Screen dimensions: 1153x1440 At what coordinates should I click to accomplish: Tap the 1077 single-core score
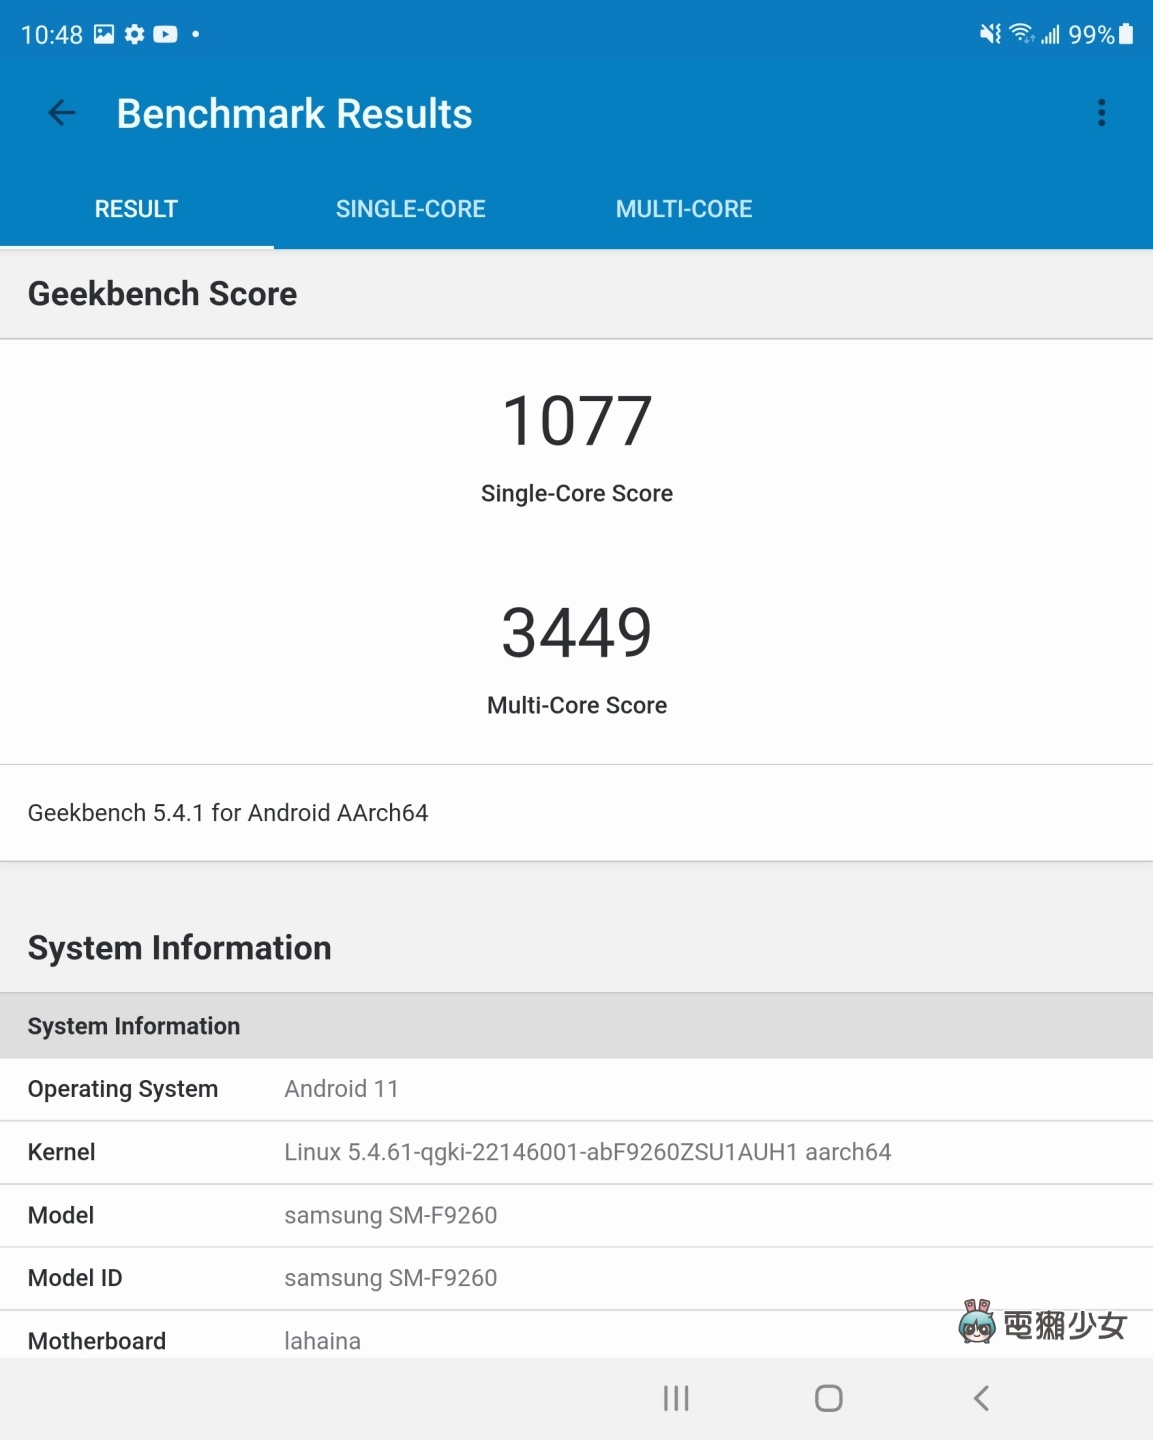point(577,421)
